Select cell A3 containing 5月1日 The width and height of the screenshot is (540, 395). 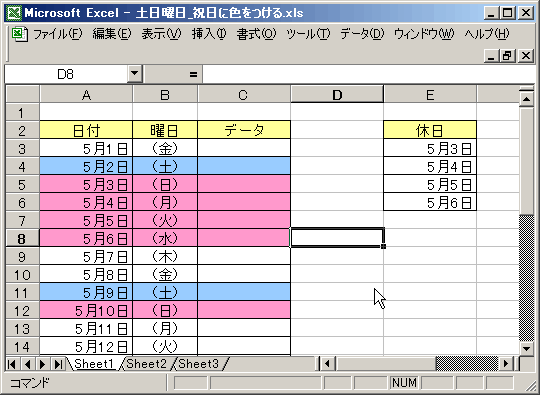pyautogui.click(x=86, y=148)
